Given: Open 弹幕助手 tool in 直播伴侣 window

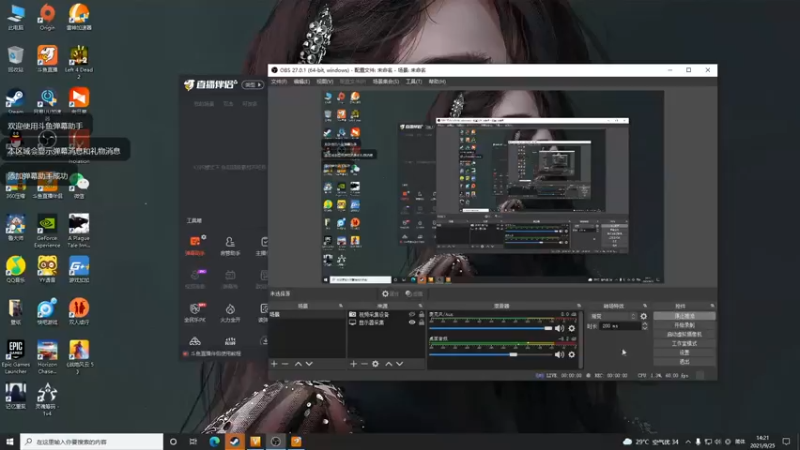Looking at the screenshot, I should click(x=195, y=245).
